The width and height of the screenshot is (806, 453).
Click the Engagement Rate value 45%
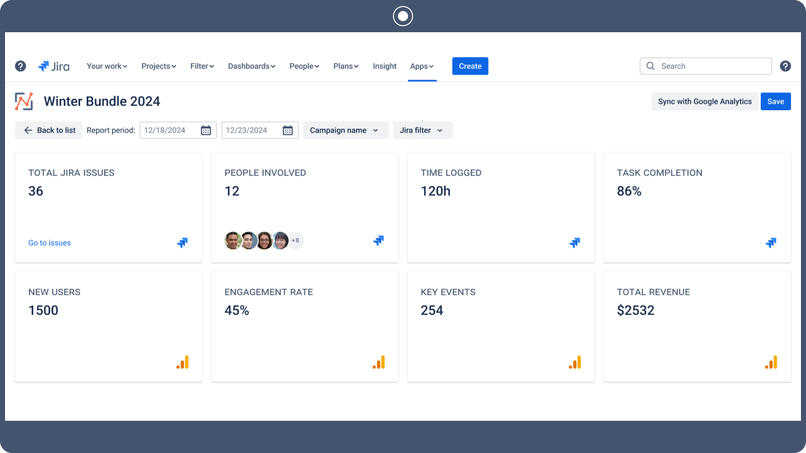pos(236,311)
